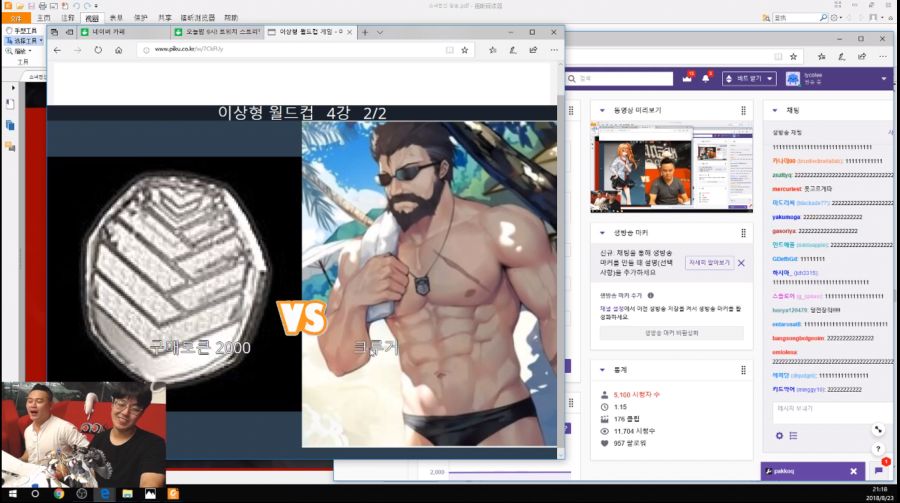
Task: Choose the muscular beach character image
Action: pyautogui.click(x=429, y=284)
